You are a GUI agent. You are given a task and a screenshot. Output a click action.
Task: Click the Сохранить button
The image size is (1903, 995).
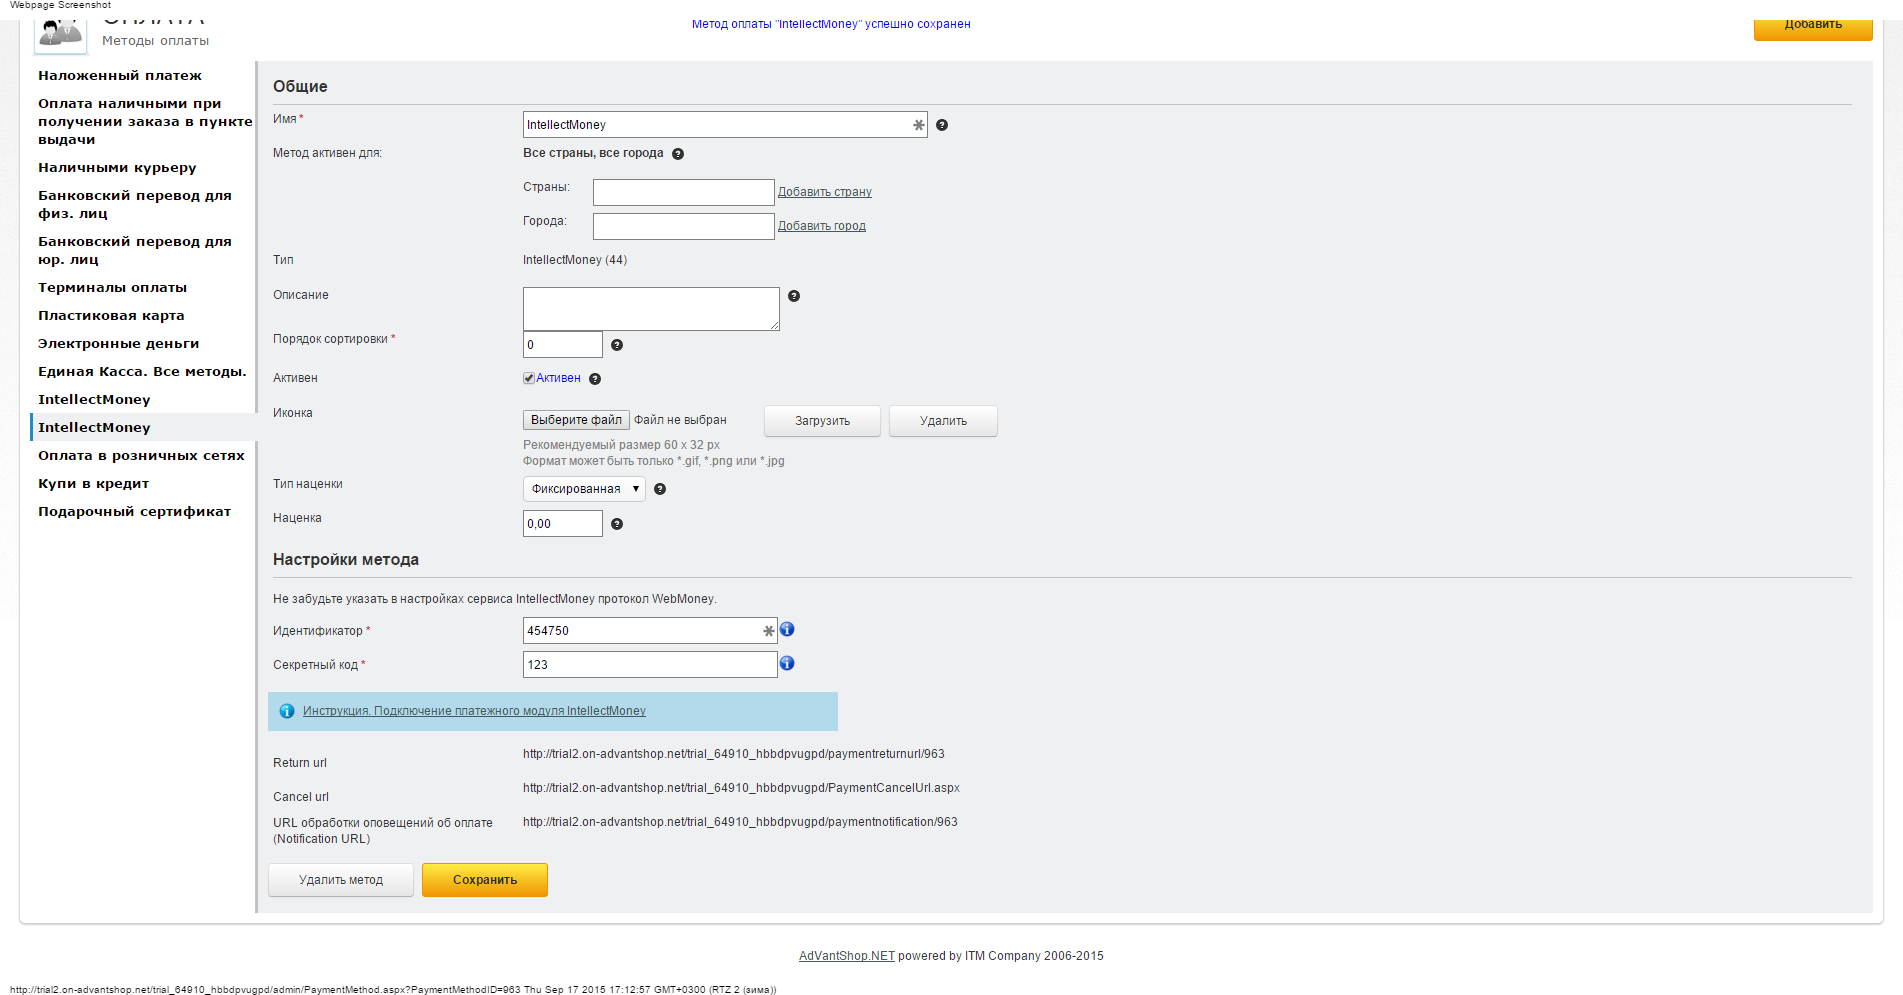click(485, 880)
